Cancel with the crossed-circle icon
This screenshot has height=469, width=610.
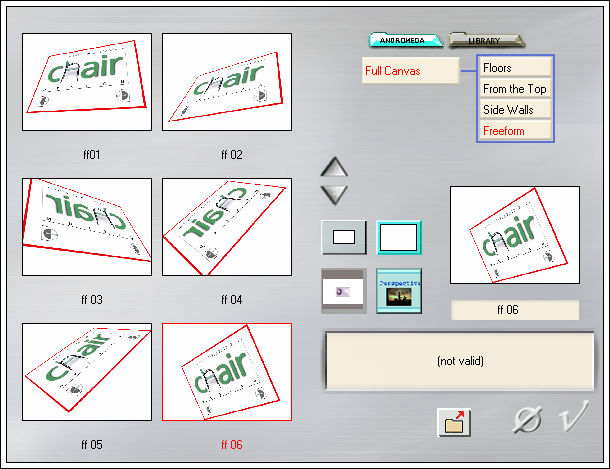click(x=528, y=420)
